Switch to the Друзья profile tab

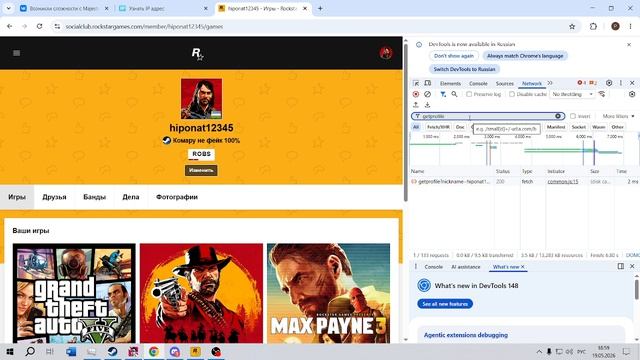(x=54, y=197)
